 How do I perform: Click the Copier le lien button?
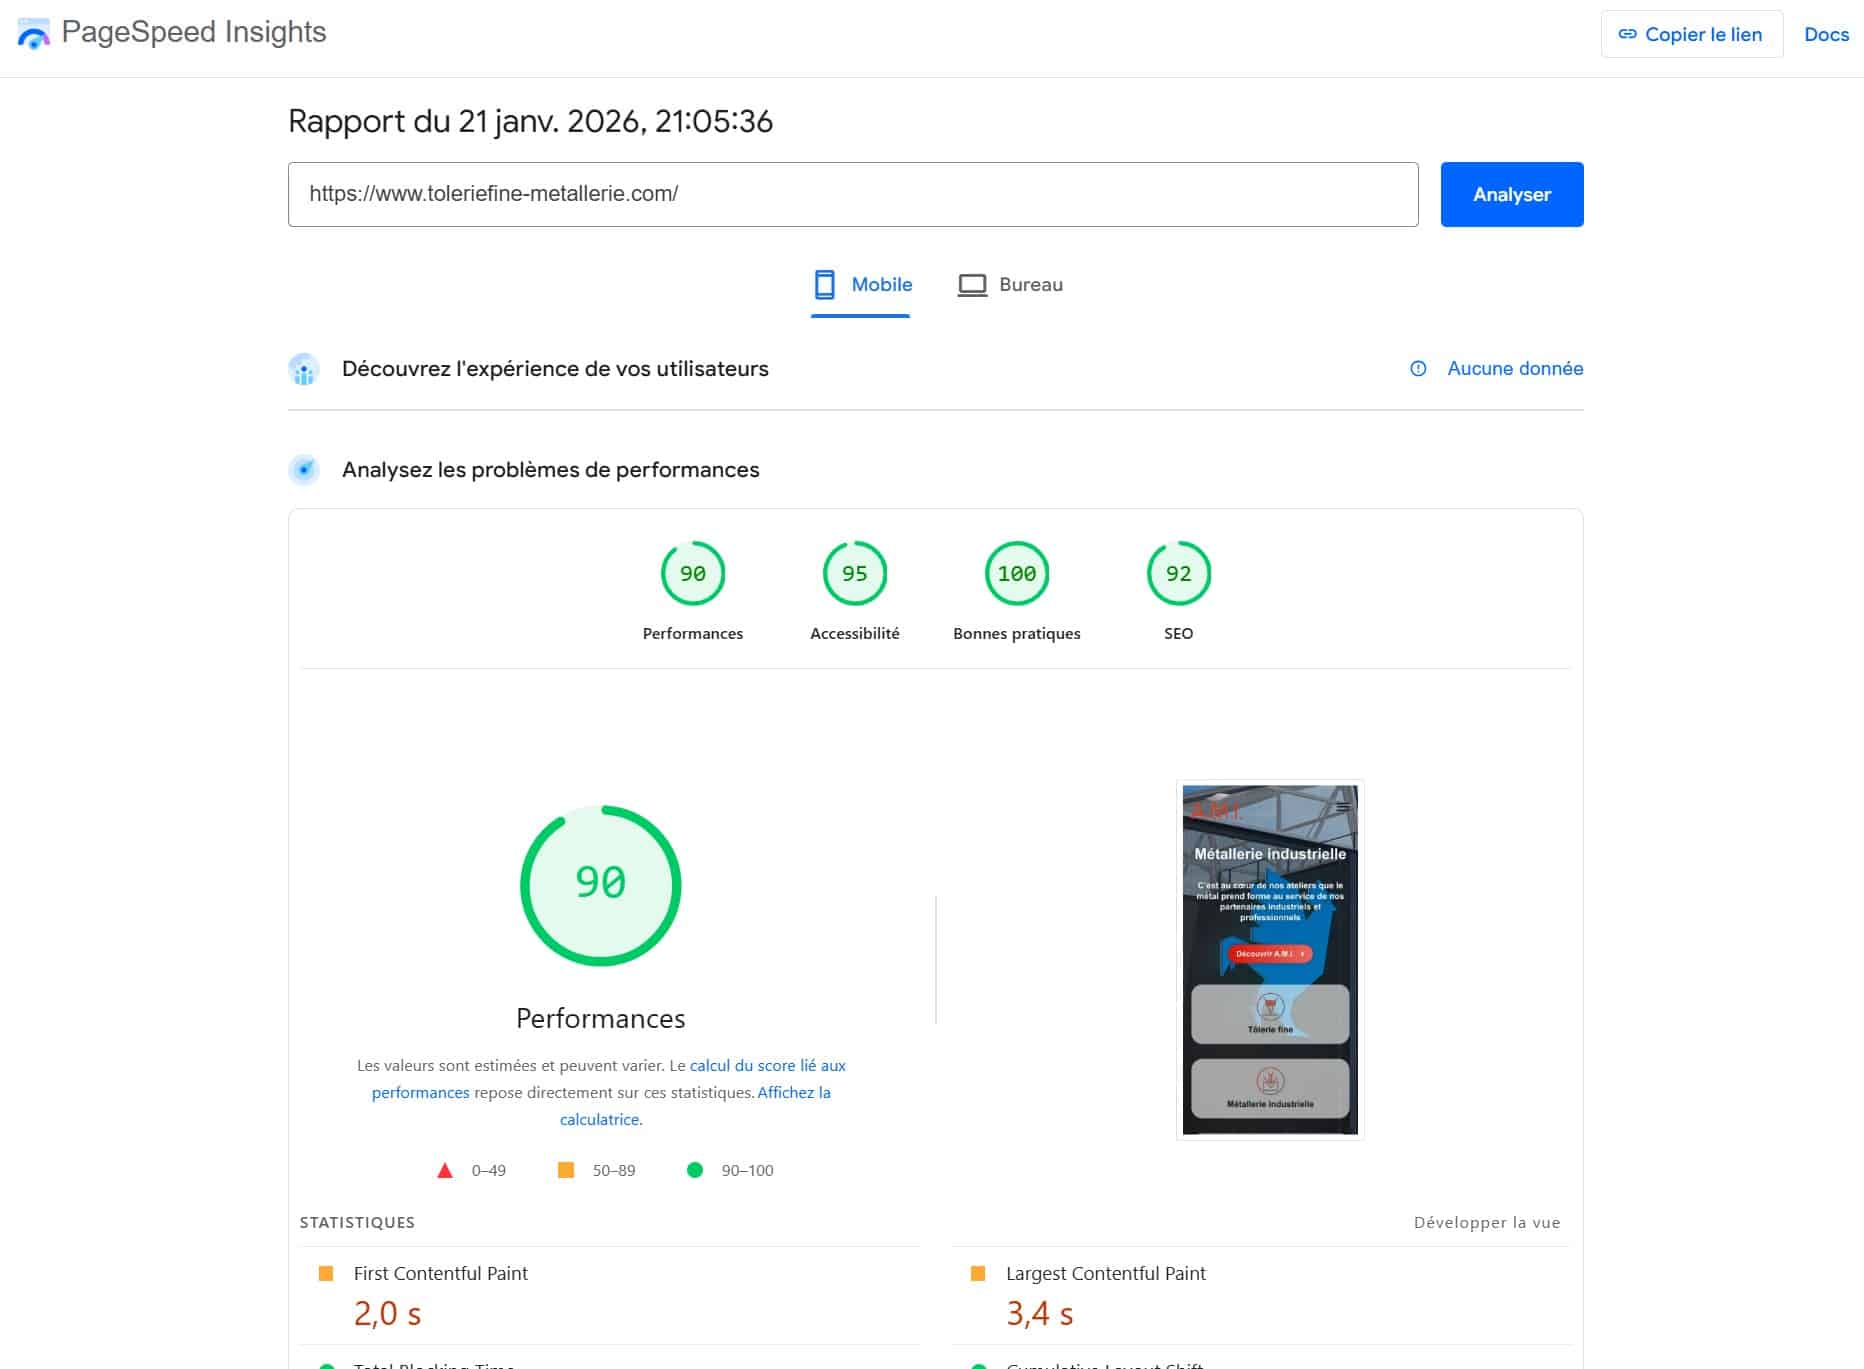coord(1691,34)
